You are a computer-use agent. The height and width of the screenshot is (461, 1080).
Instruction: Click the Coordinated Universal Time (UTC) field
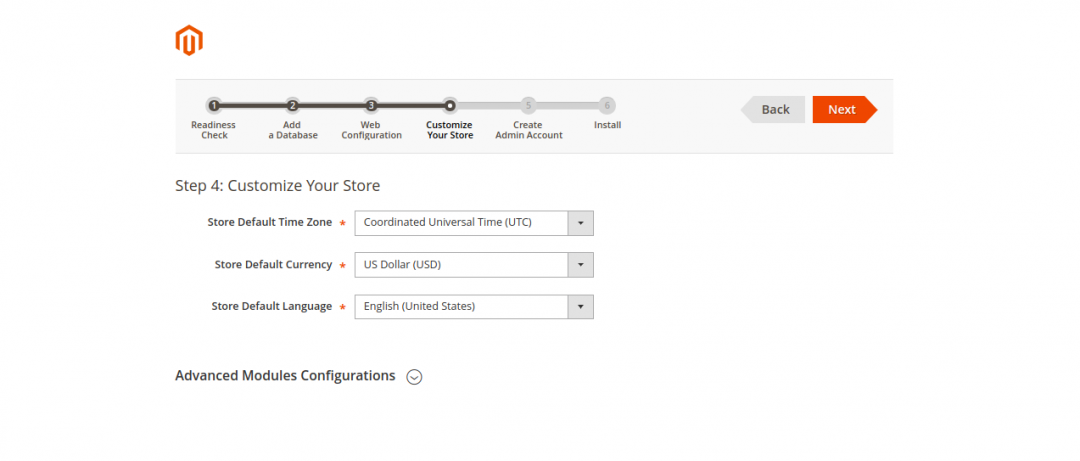(x=461, y=222)
